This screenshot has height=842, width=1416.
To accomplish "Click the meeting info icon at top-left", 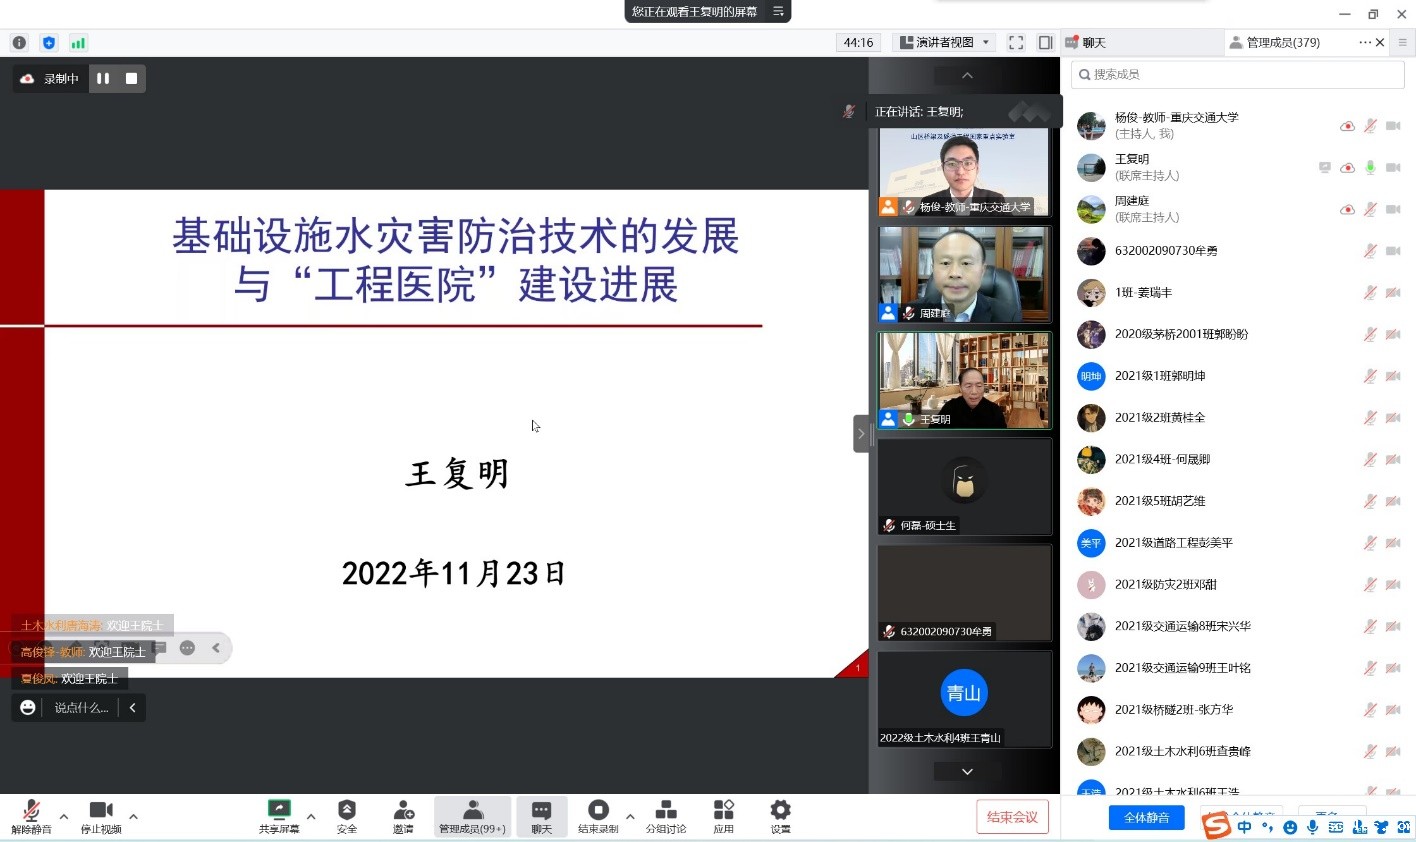I will point(19,43).
